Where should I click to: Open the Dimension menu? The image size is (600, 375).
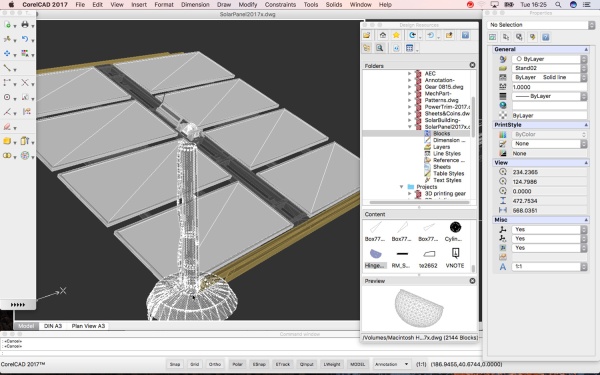pyautogui.click(x=195, y=5)
